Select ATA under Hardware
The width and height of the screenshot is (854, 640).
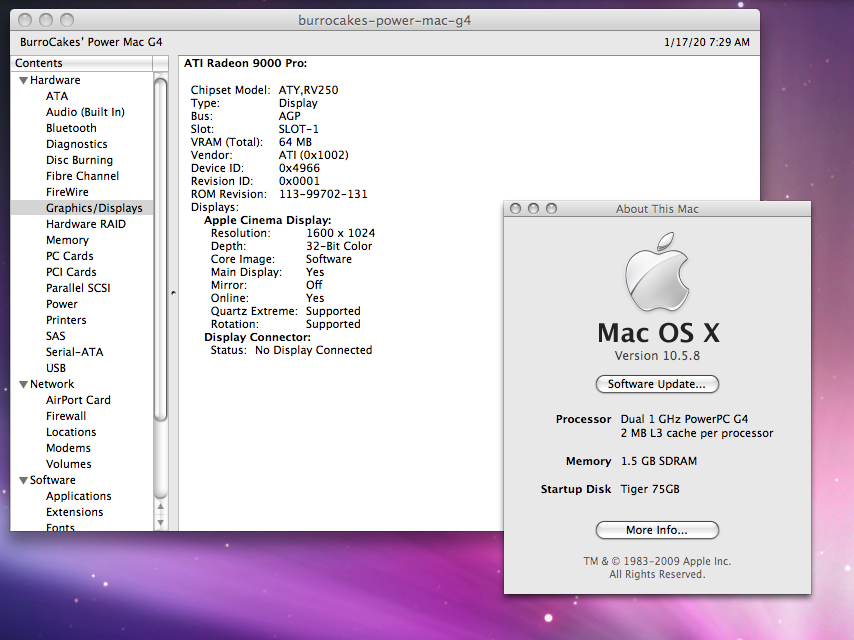[57, 96]
